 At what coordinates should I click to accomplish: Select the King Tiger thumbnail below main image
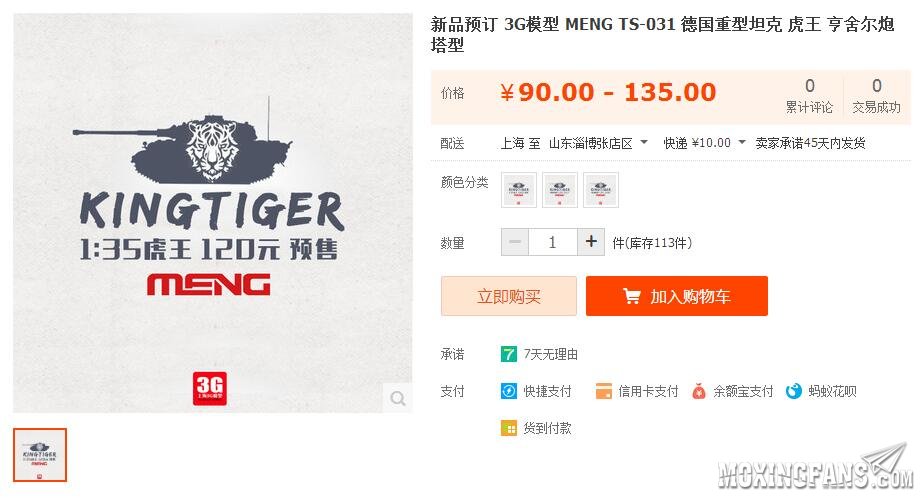point(40,455)
